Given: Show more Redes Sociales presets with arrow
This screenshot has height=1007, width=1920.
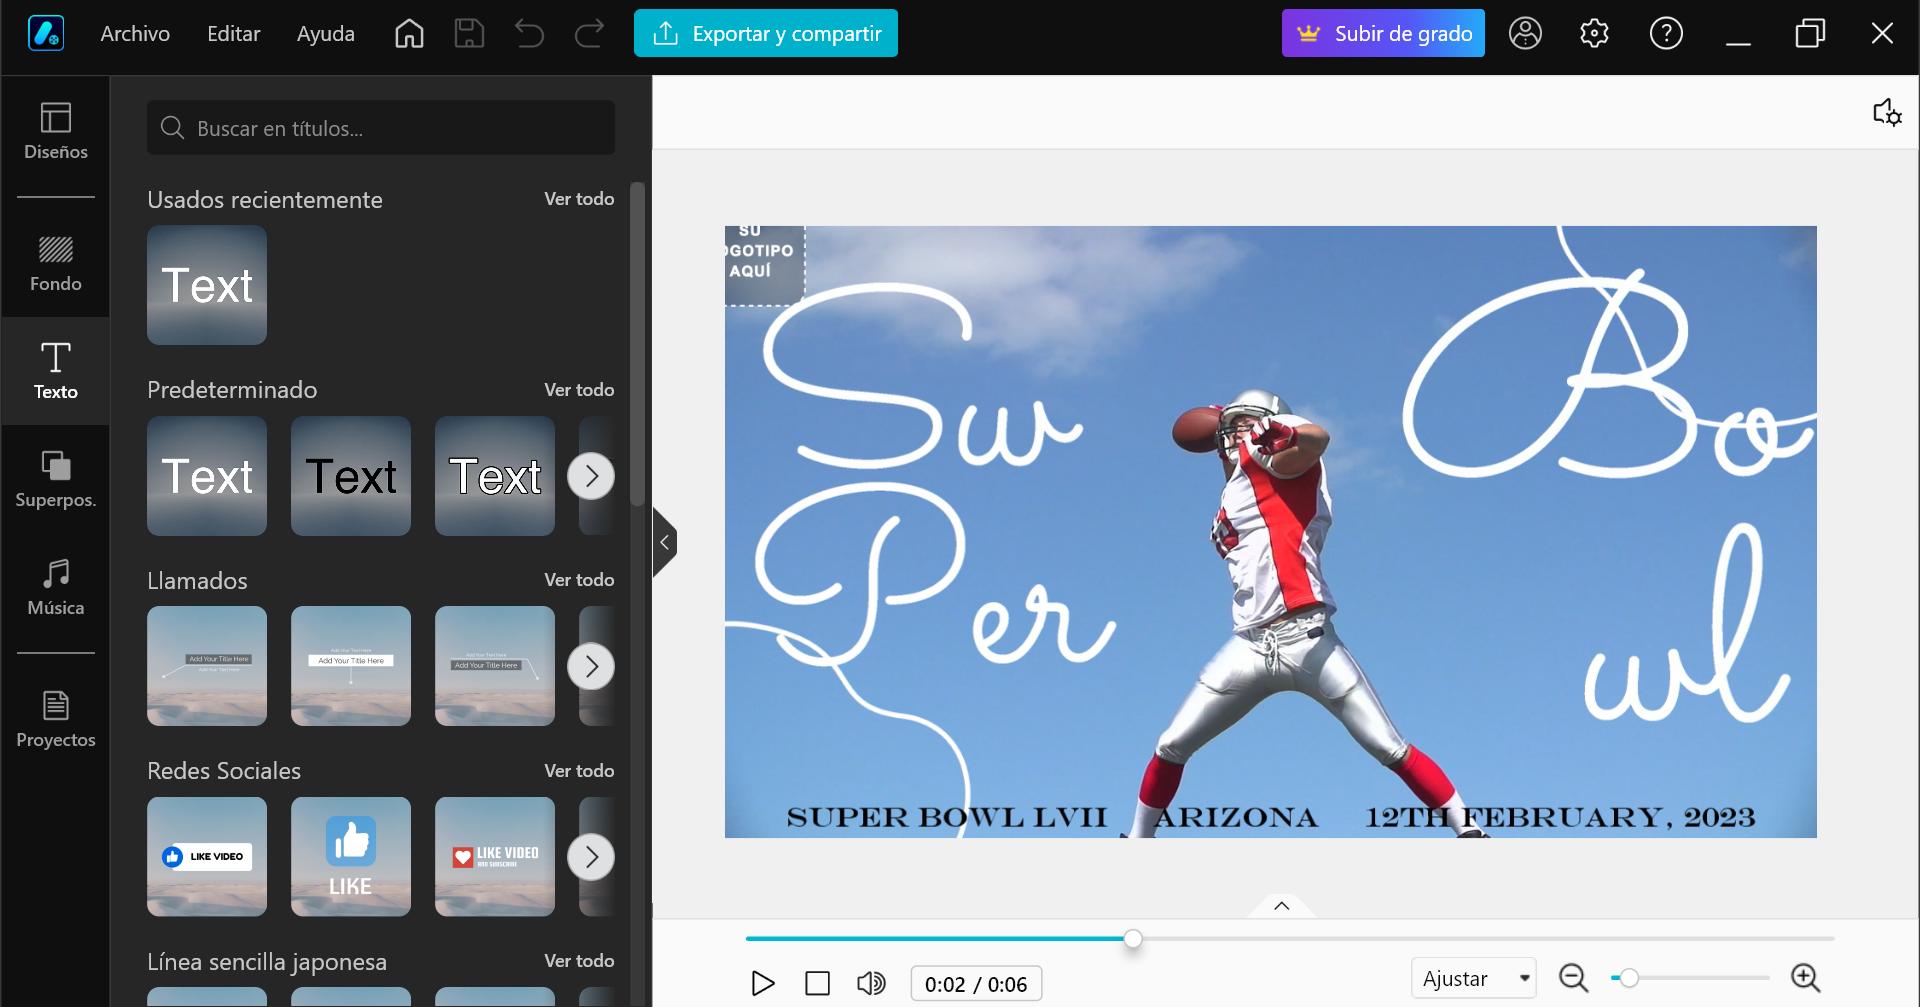Looking at the screenshot, I should pyautogui.click(x=591, y=857).
